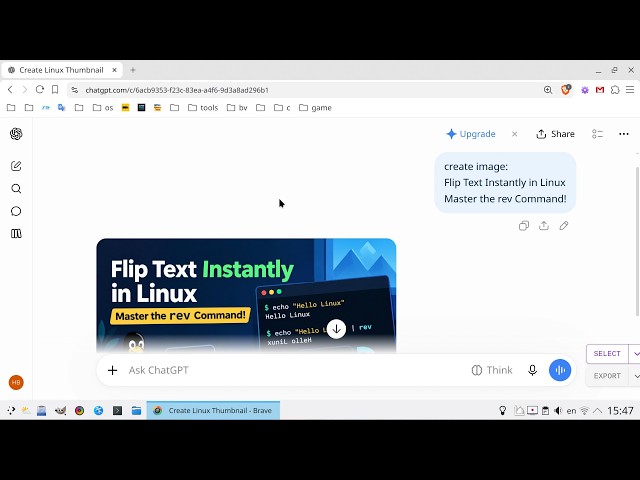640x480 pixels.
Task: Open the file manager from taskbar
Action: (136, 411)
